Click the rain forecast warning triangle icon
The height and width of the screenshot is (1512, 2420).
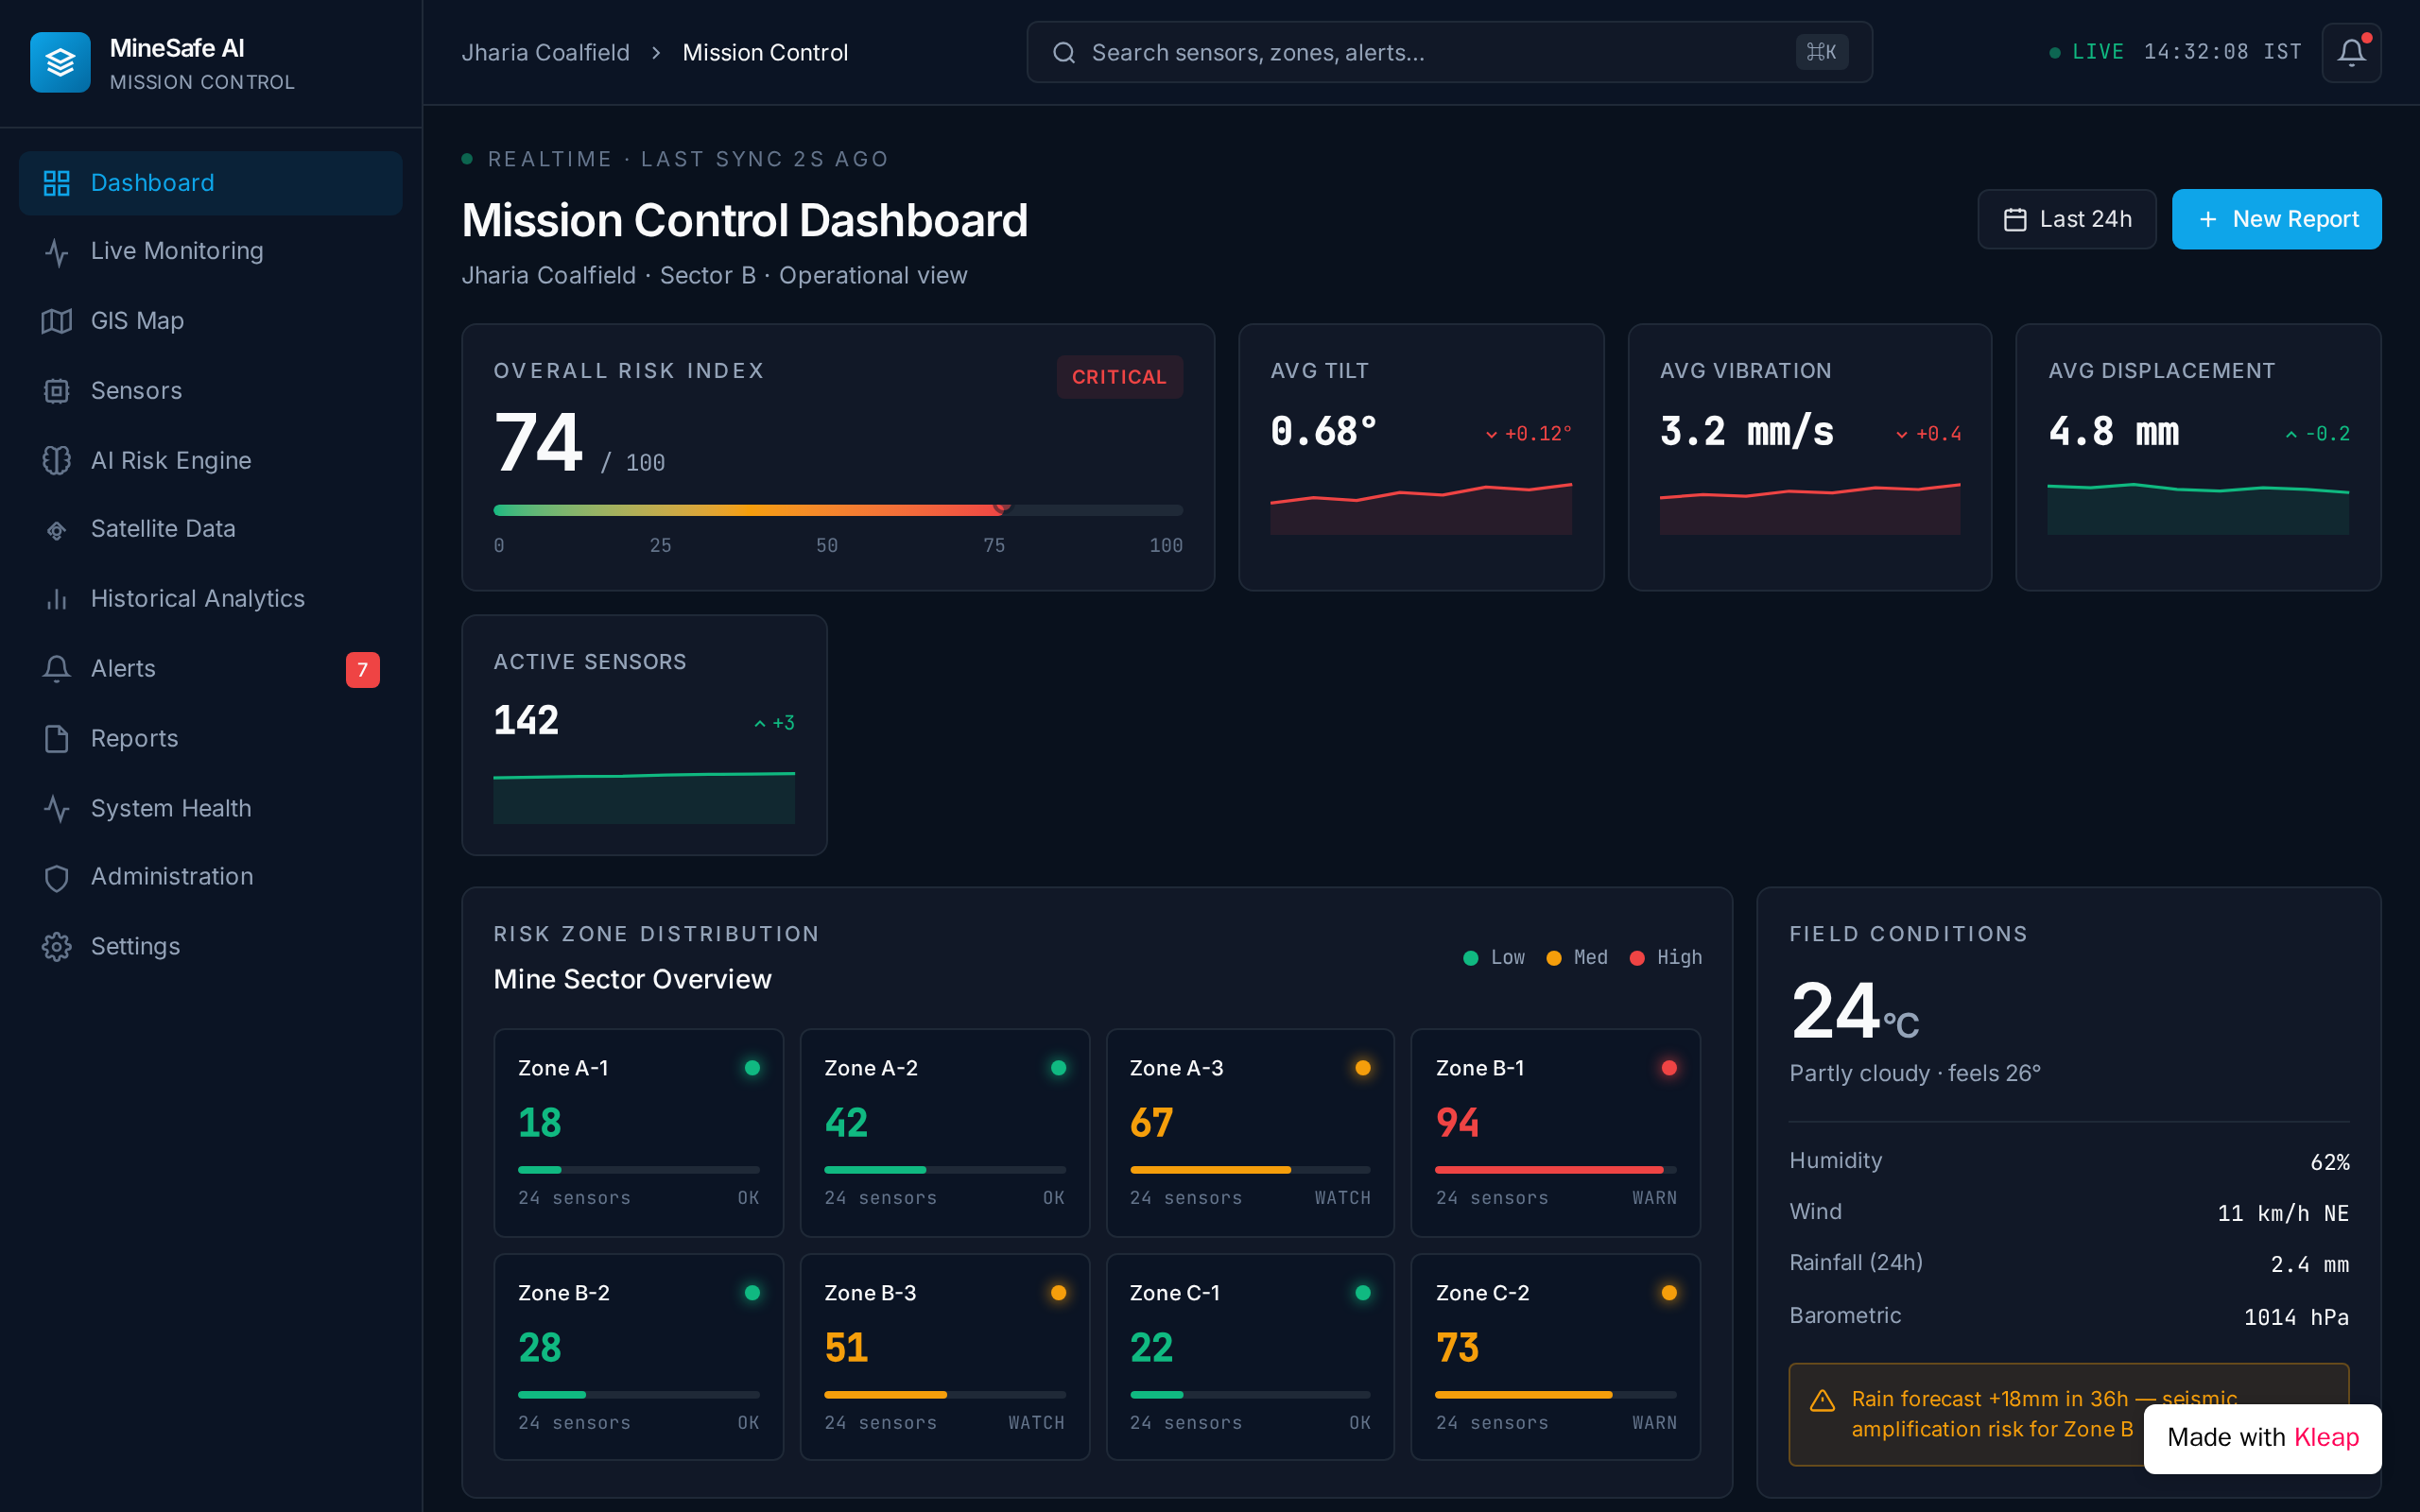coord(1822,1400)
